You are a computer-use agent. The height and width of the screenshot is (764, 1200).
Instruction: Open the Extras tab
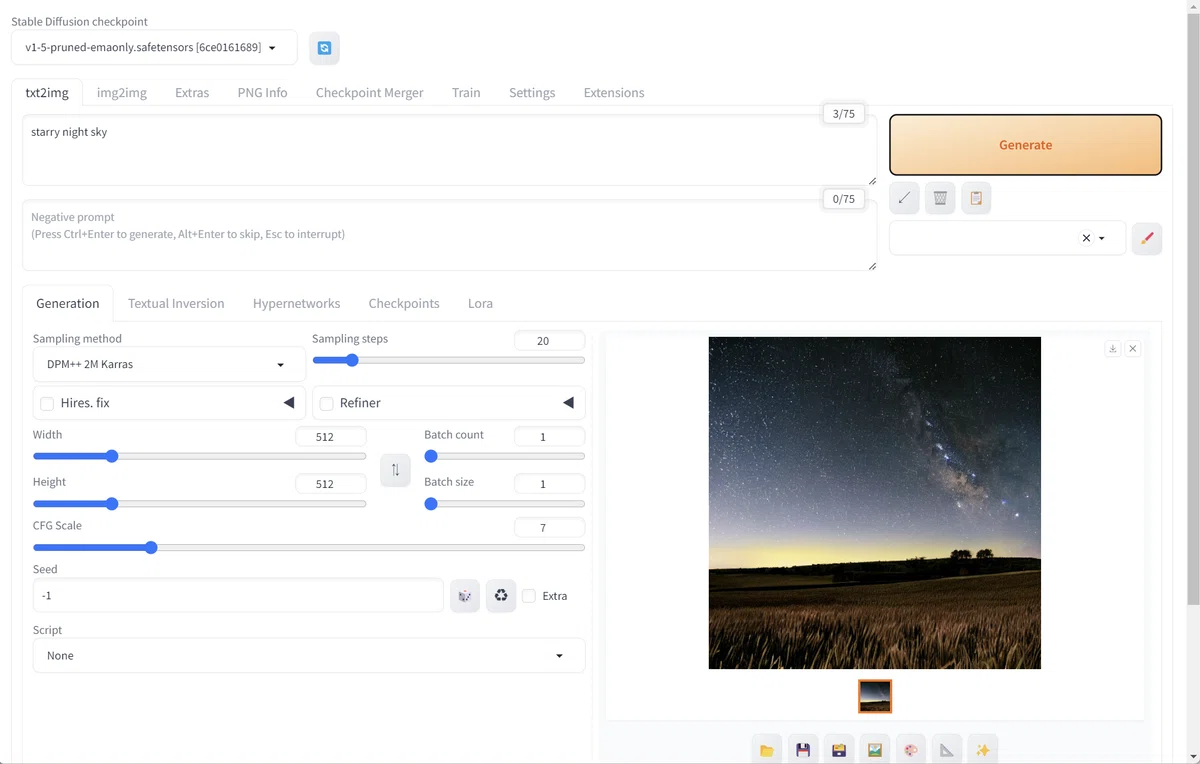[192, 92]
